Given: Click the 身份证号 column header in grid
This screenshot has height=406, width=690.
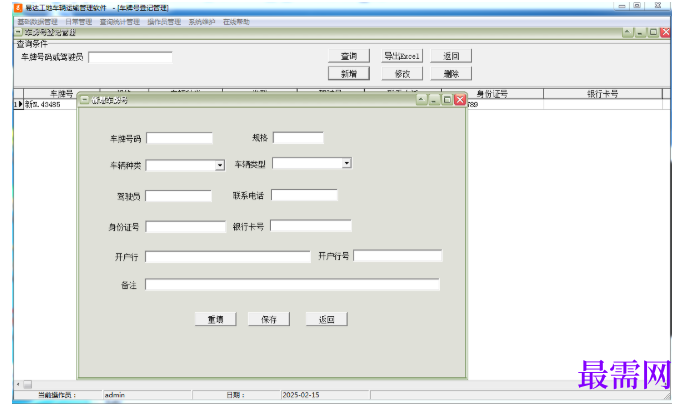Looking at the screenshot, I should (x=492, y=93).
